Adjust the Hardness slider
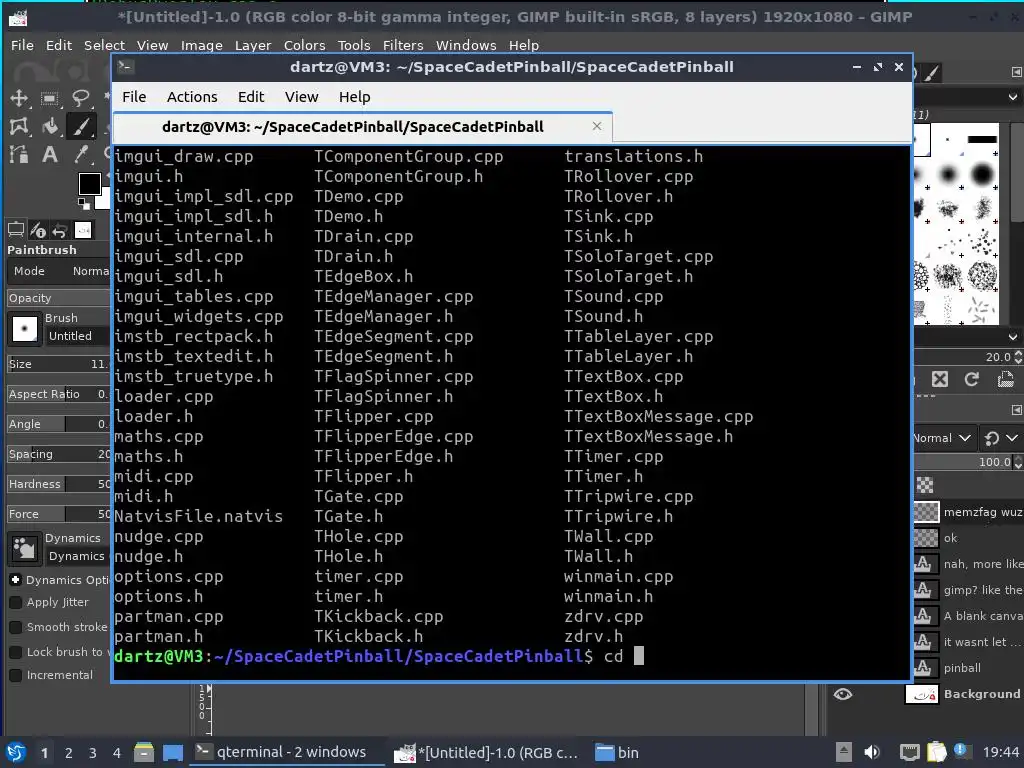The width and height of the screenshot is (1024, 768). (59, 484)
